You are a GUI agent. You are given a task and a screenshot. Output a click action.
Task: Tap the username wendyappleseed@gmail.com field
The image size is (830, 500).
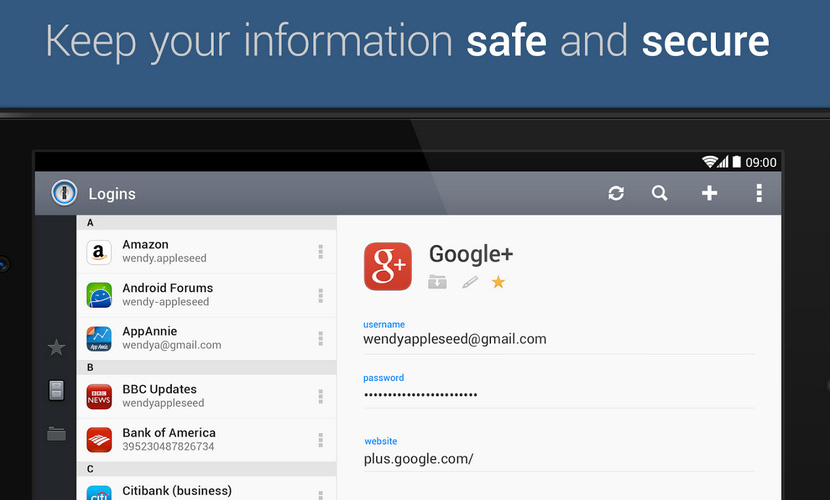pos(559,339)
